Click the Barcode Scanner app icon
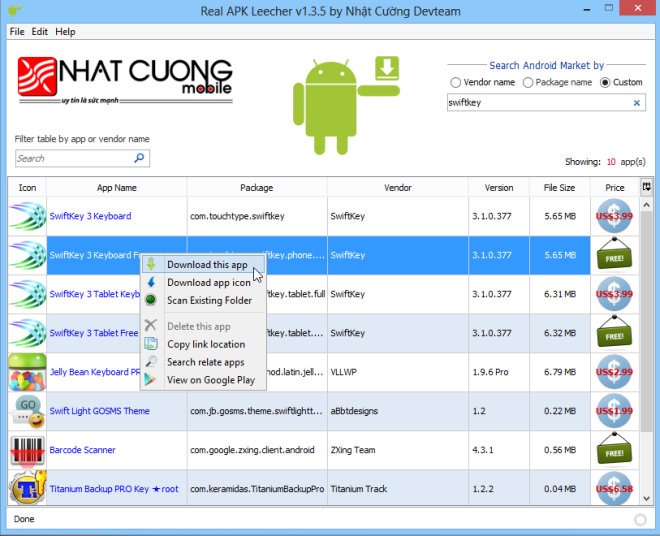 (27, 451)
